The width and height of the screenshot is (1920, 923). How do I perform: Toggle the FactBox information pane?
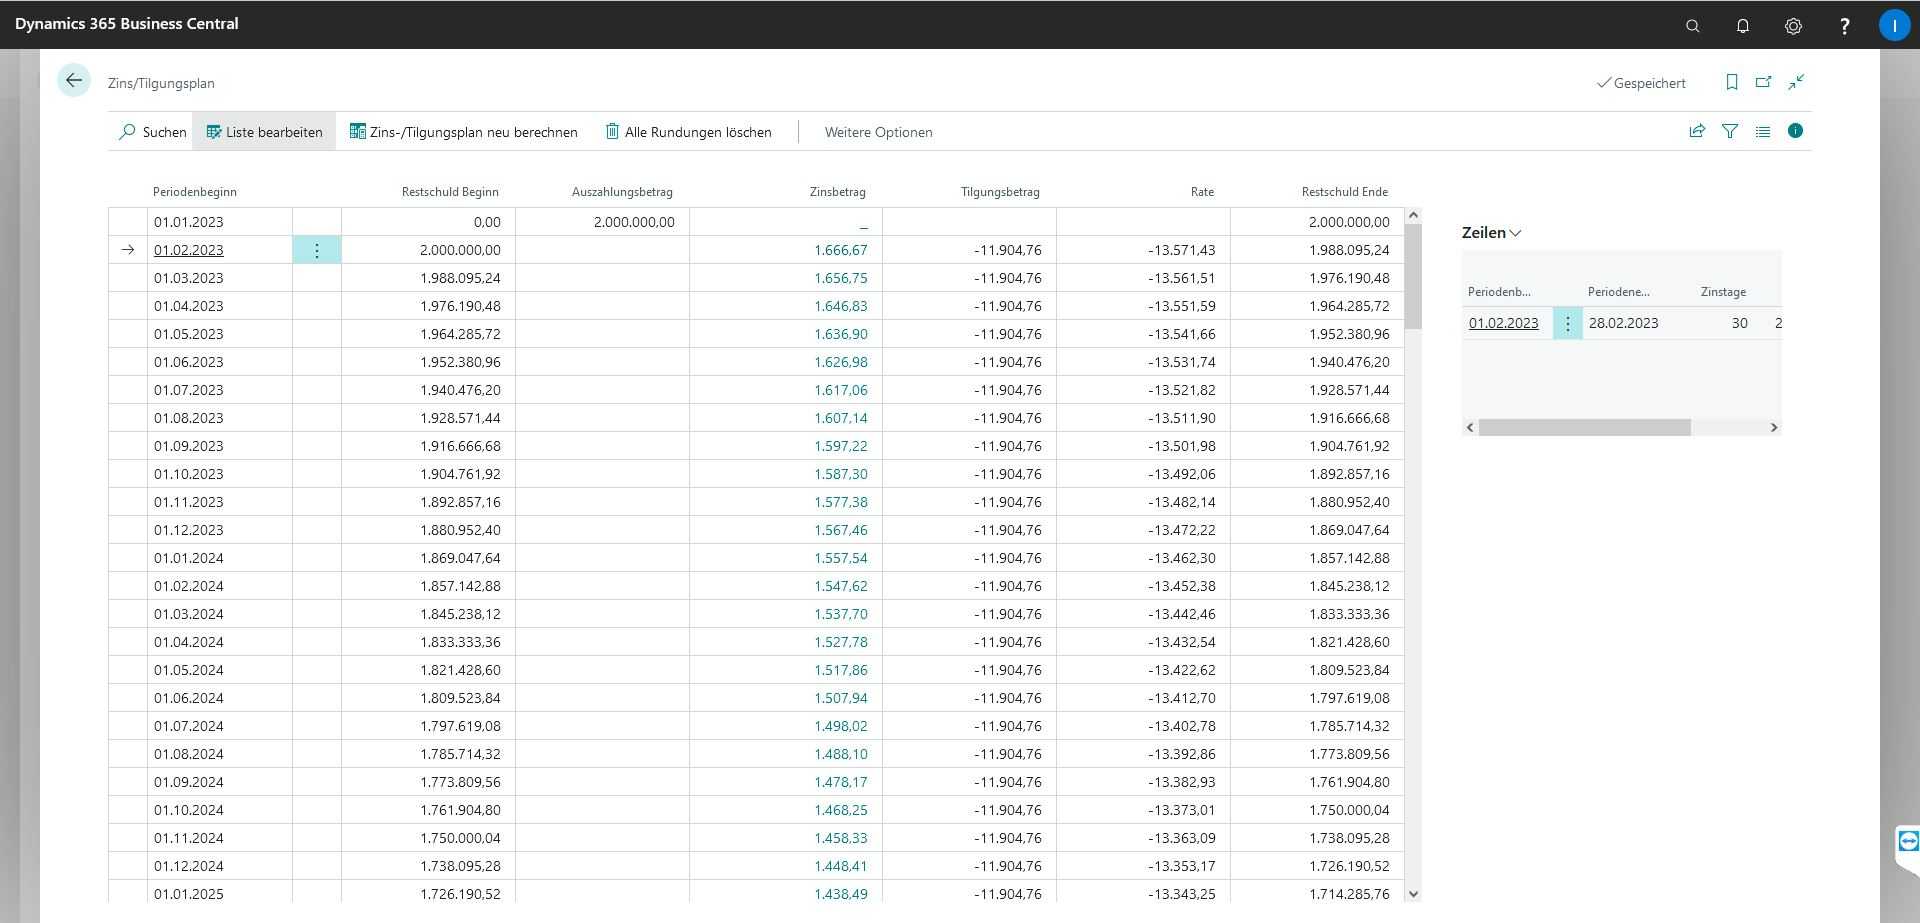pos(1795,131)
